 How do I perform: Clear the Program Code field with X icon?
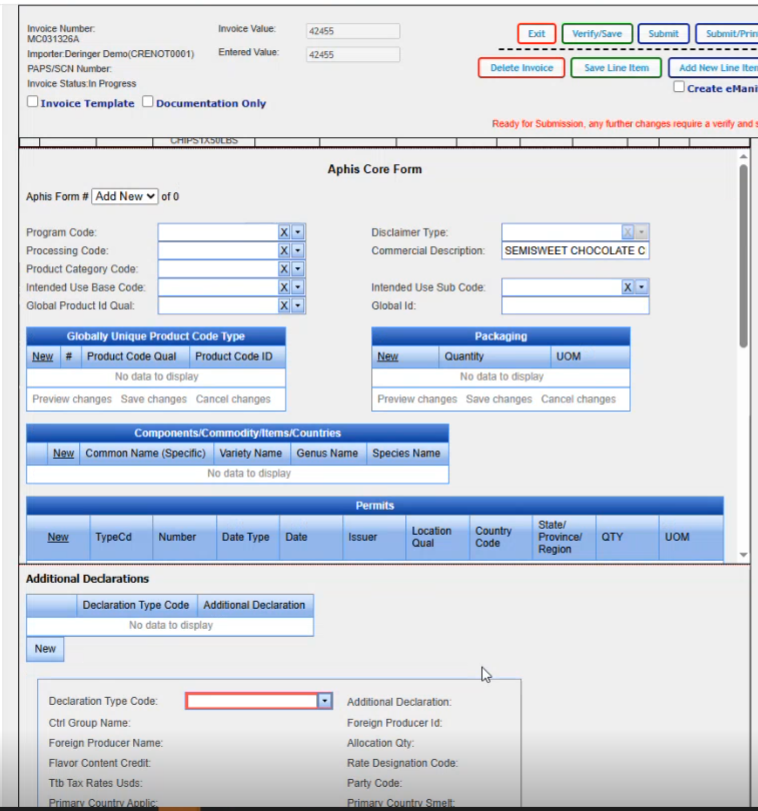pyautogui.click(x=284, y=232)
